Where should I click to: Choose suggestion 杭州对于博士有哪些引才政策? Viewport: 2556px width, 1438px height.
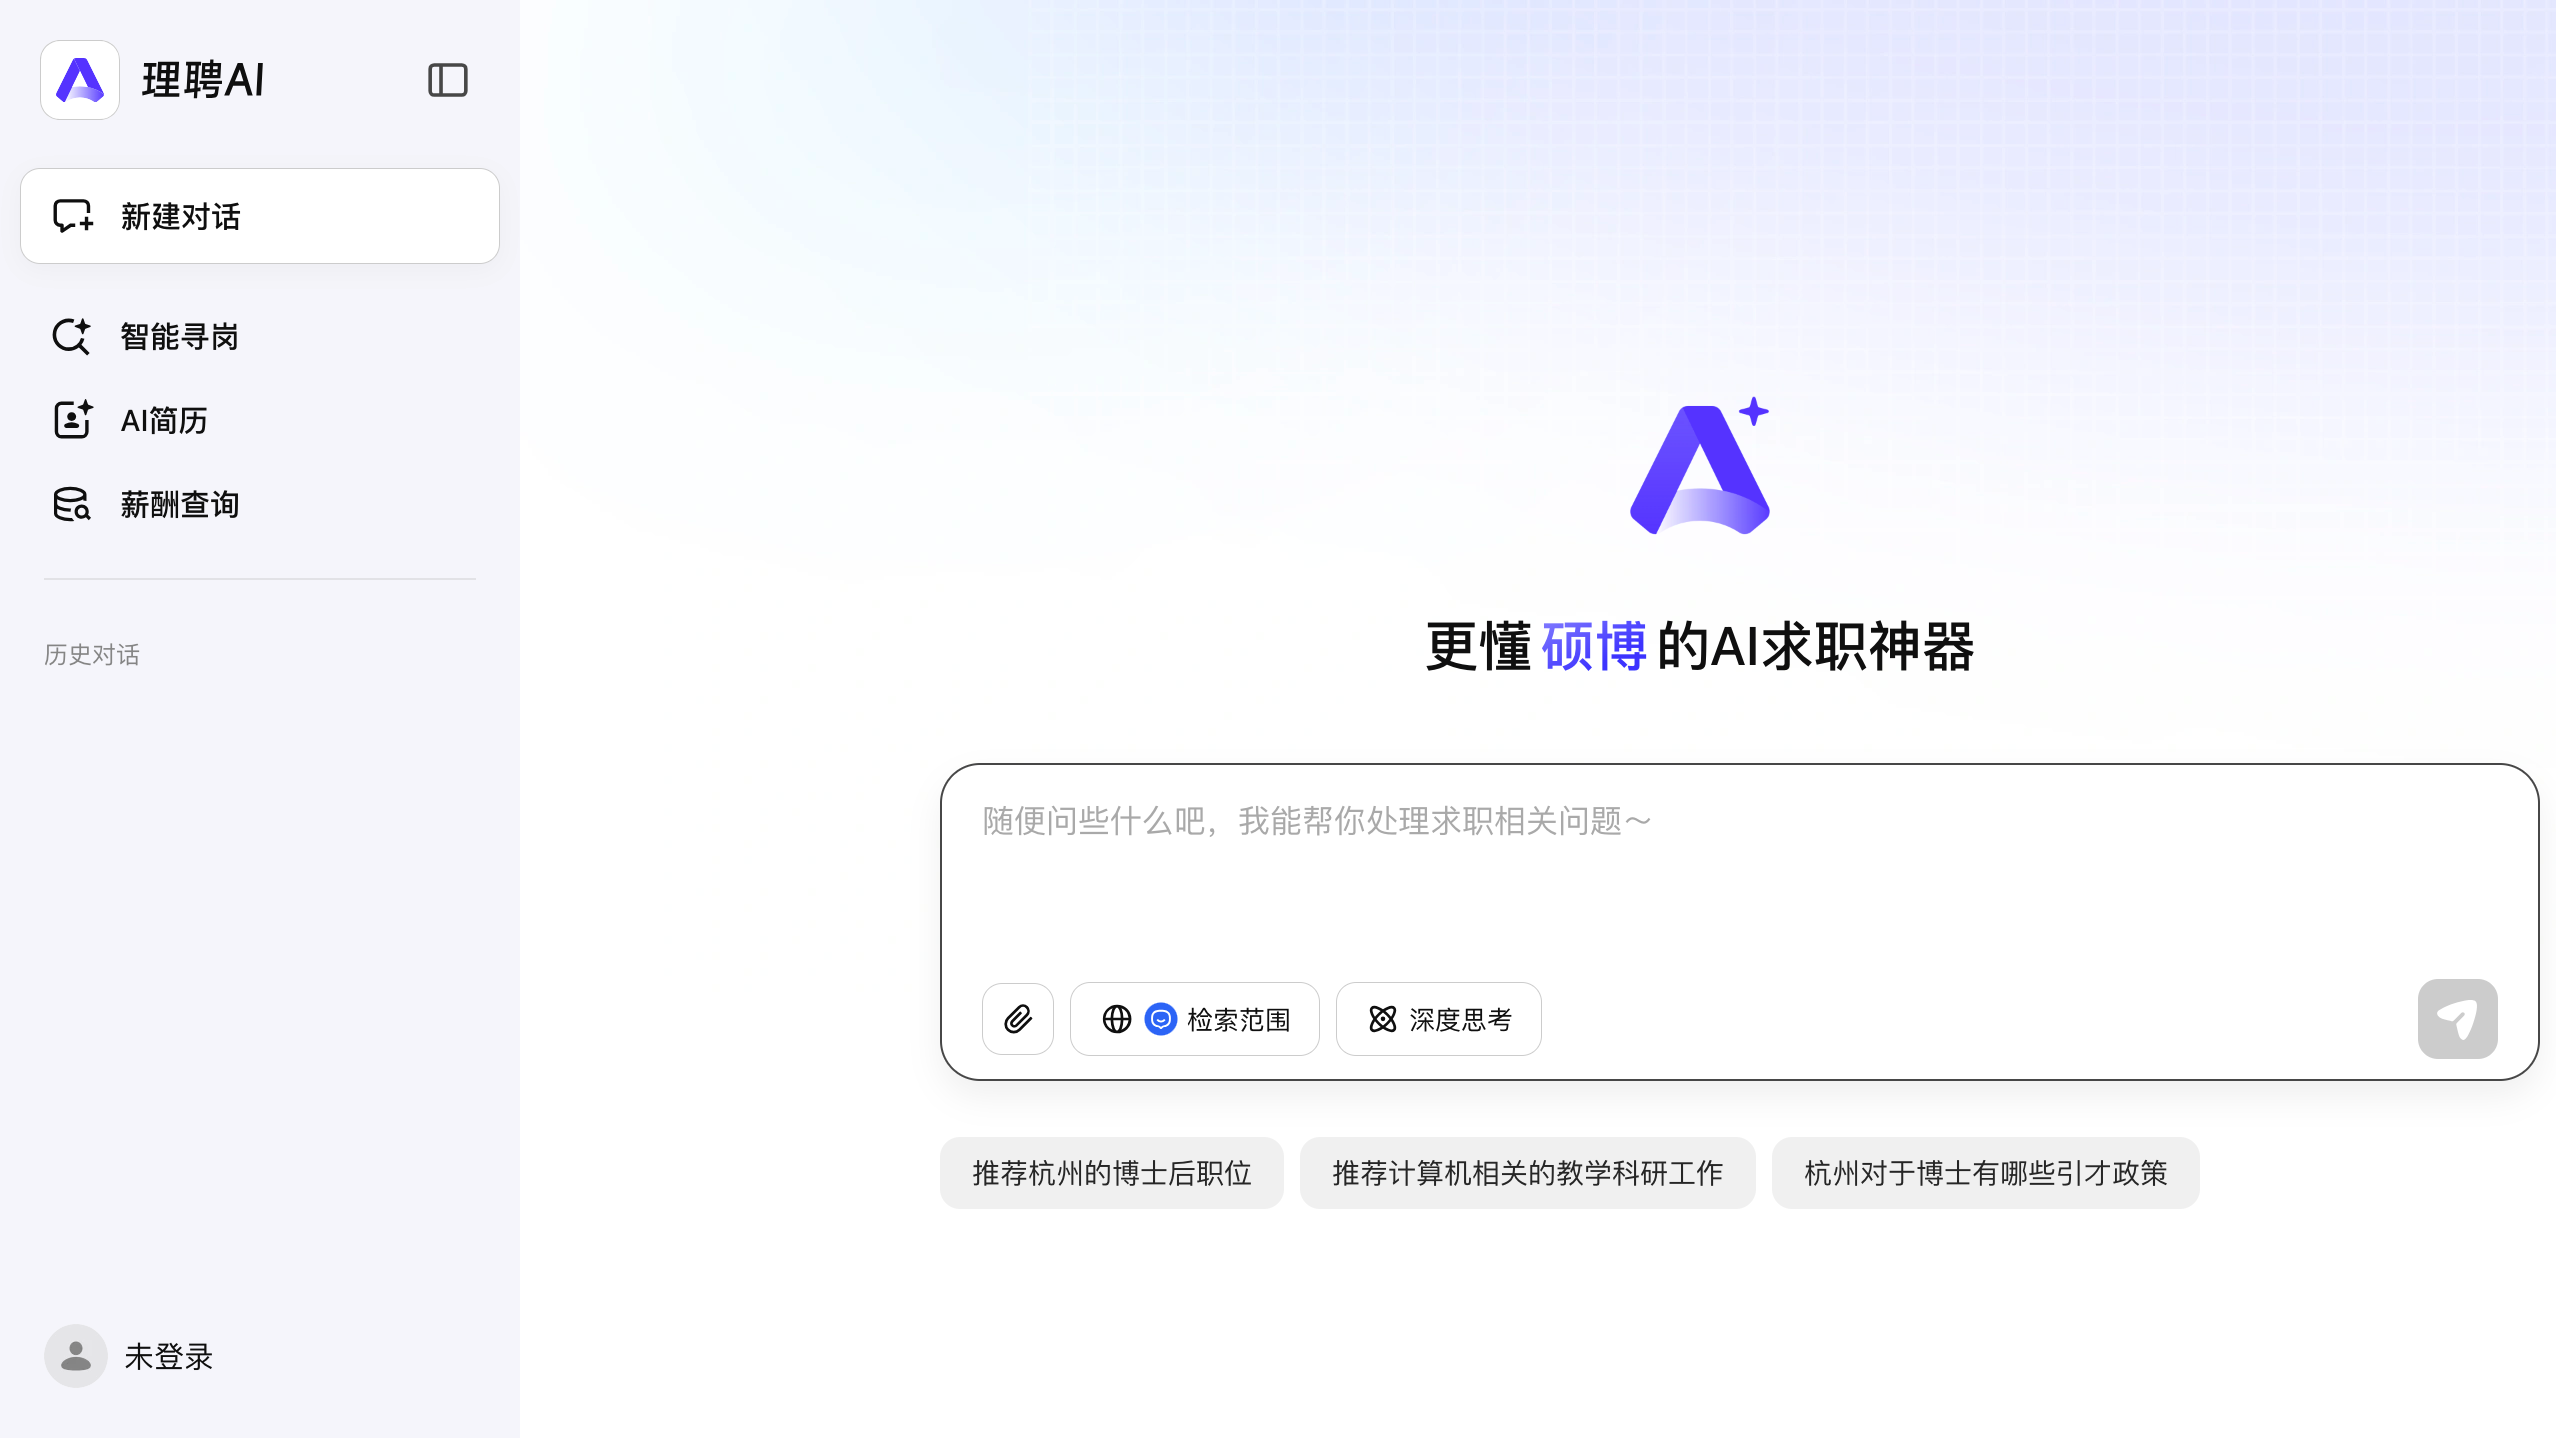[x=1986, y=1173]
